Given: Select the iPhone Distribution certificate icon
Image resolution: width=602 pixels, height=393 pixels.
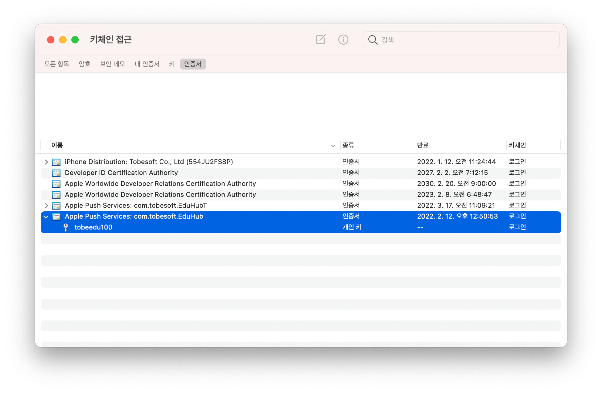Looking at the screenshot, I should pyautogui.click(x=56, y=162).
